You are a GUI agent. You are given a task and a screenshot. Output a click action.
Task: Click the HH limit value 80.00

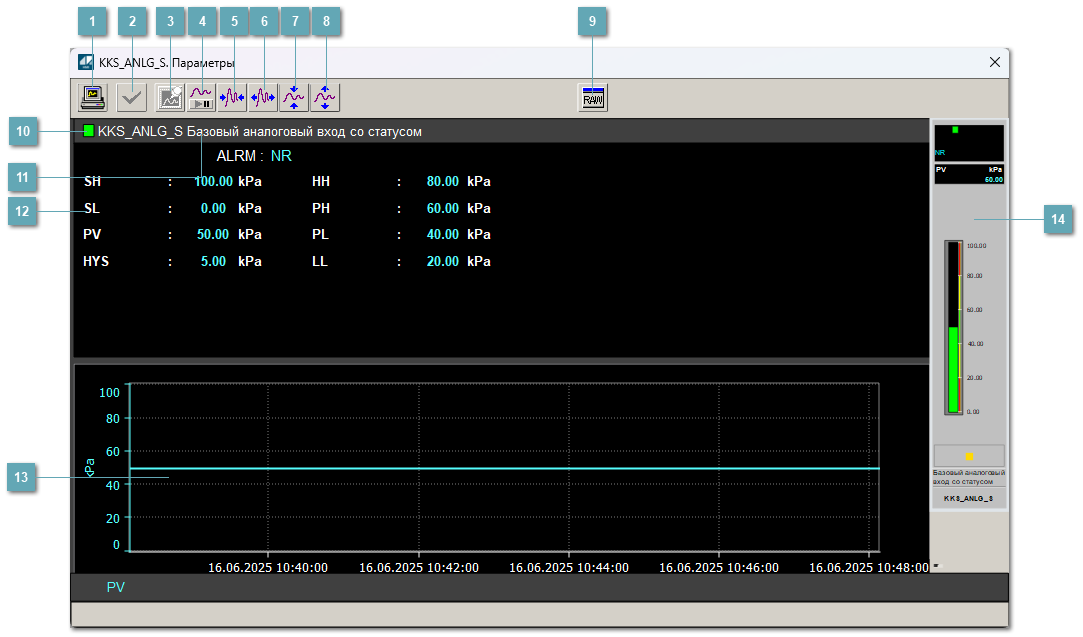(442, 182)
